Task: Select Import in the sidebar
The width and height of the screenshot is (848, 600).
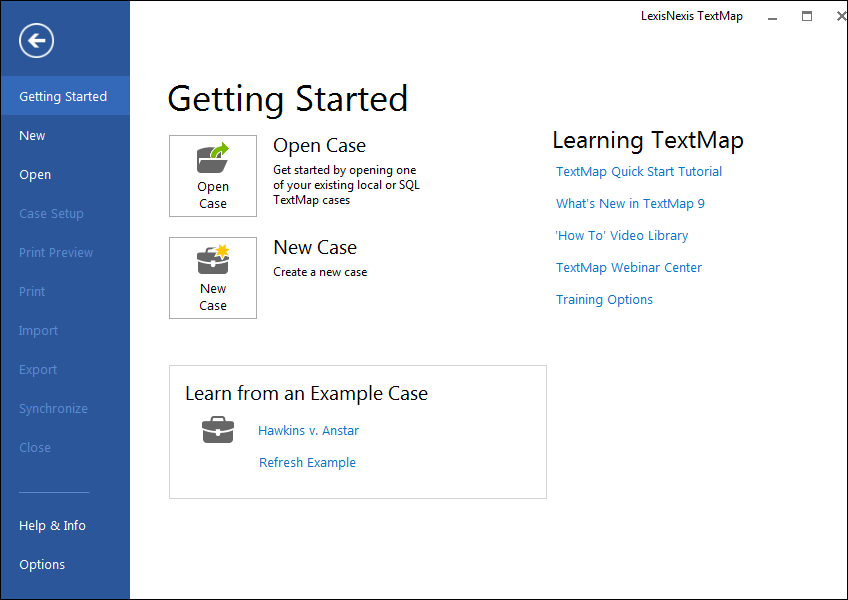Action: [x=65, y=330]
